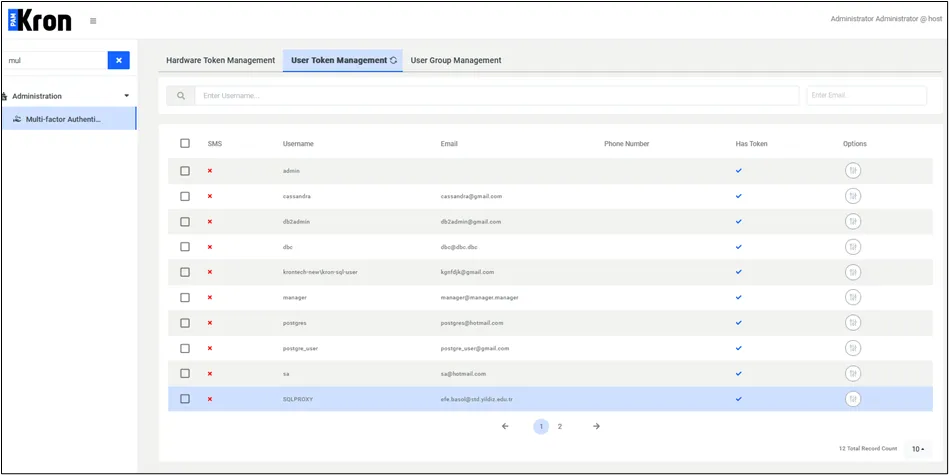Switch to User Group Management tab
Viewport: 949px width, 475px height.
(x=456, y=61)
